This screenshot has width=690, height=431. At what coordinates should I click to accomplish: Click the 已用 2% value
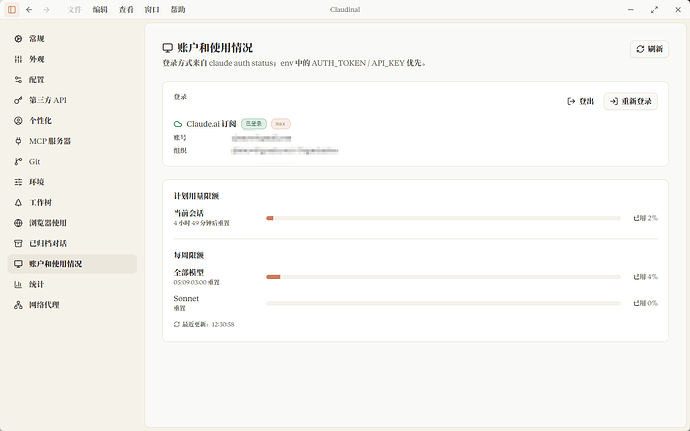click(646, 218)
